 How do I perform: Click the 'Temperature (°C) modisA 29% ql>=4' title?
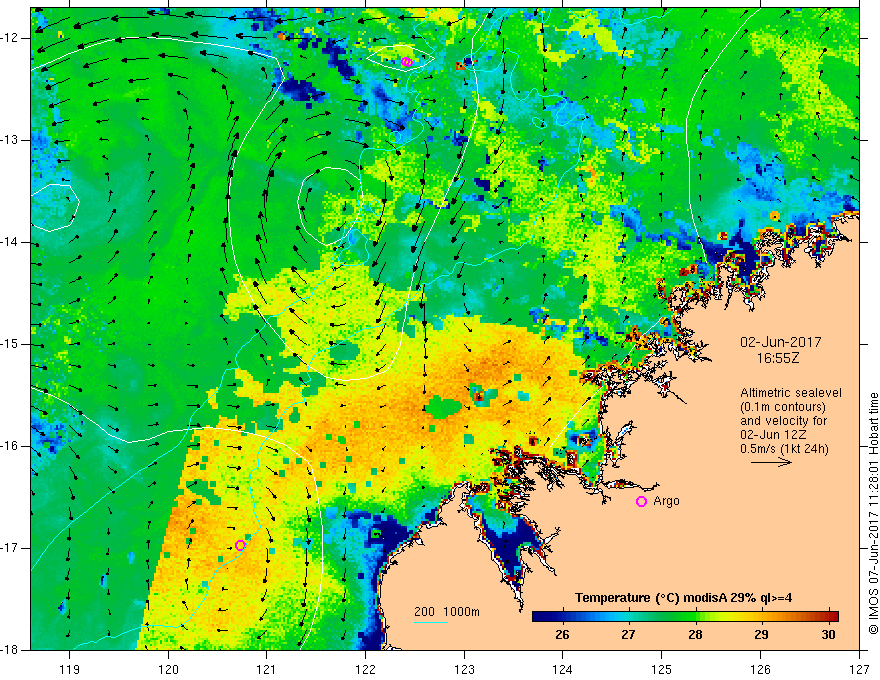683,598
